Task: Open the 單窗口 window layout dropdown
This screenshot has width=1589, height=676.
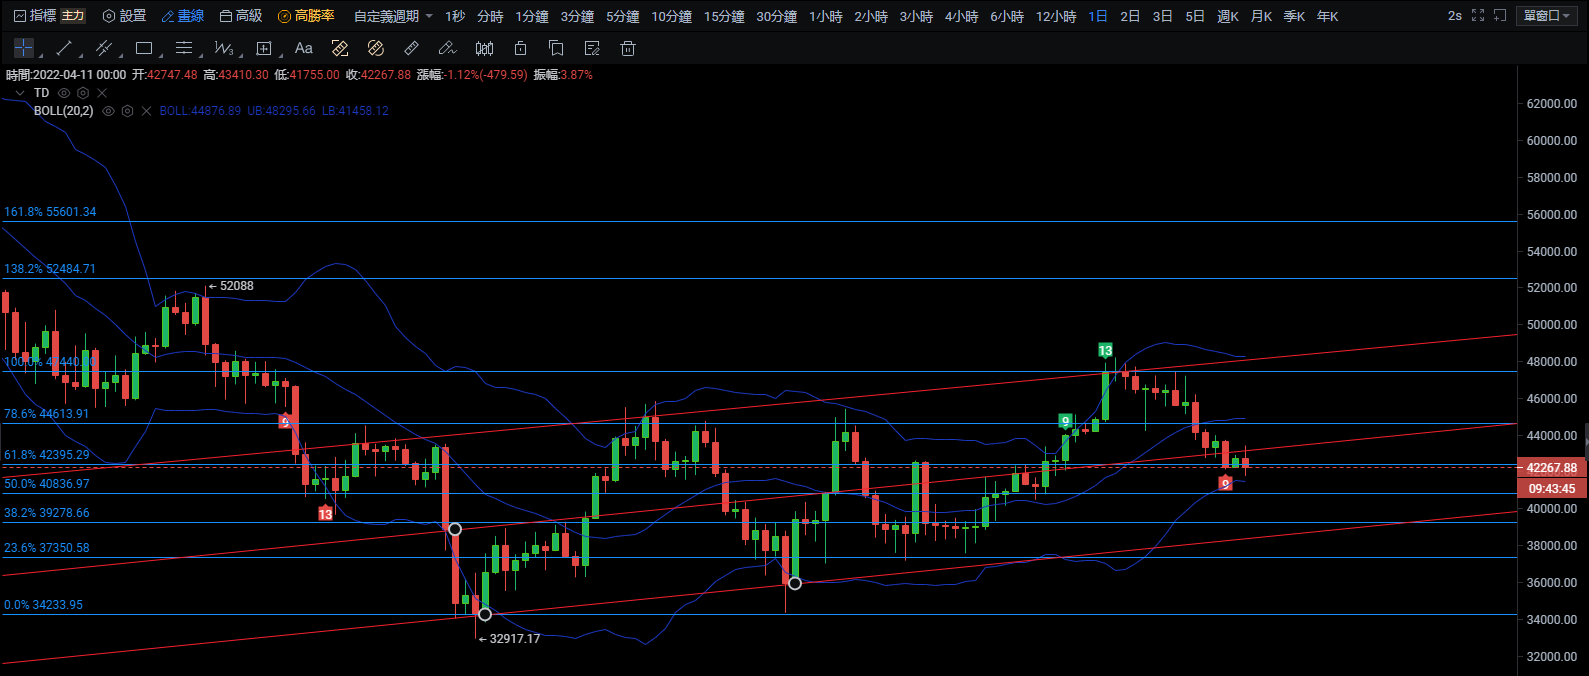Action: click(x=1547, y=16)
